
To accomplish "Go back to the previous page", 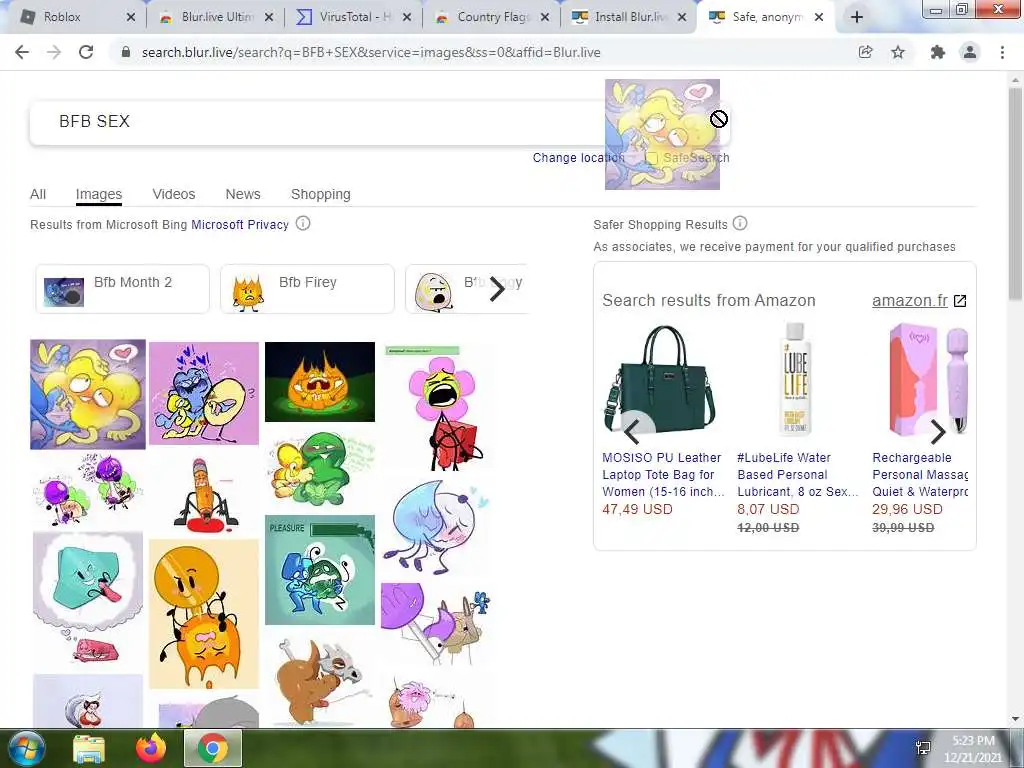I will 22,52.
